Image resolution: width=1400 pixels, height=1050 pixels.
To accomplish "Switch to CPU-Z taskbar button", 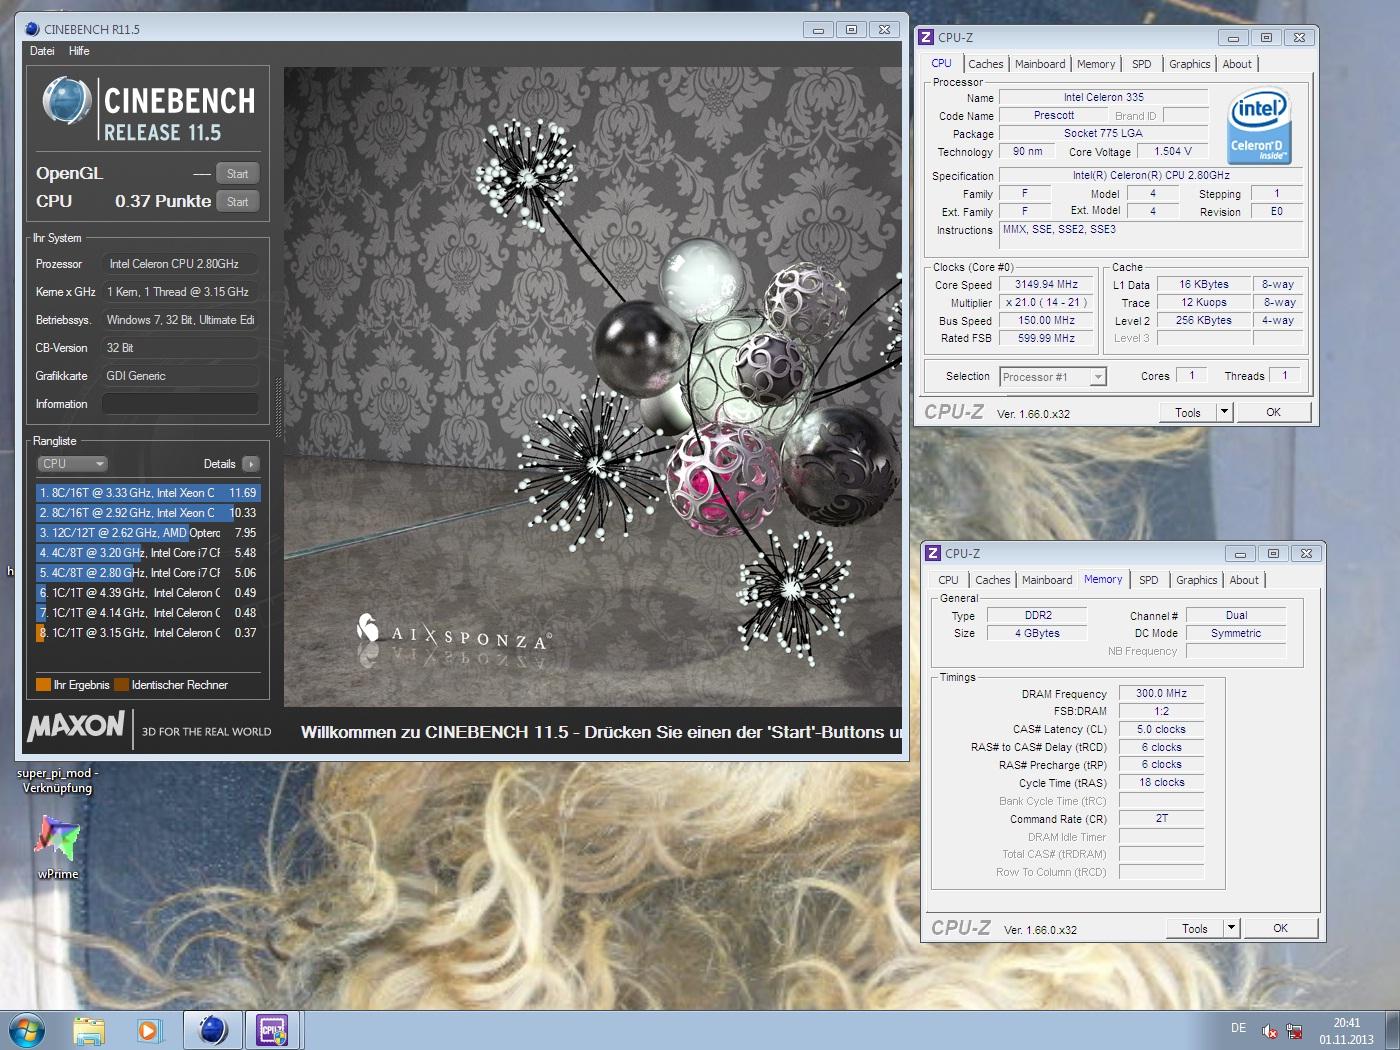I will point(273,1030).
